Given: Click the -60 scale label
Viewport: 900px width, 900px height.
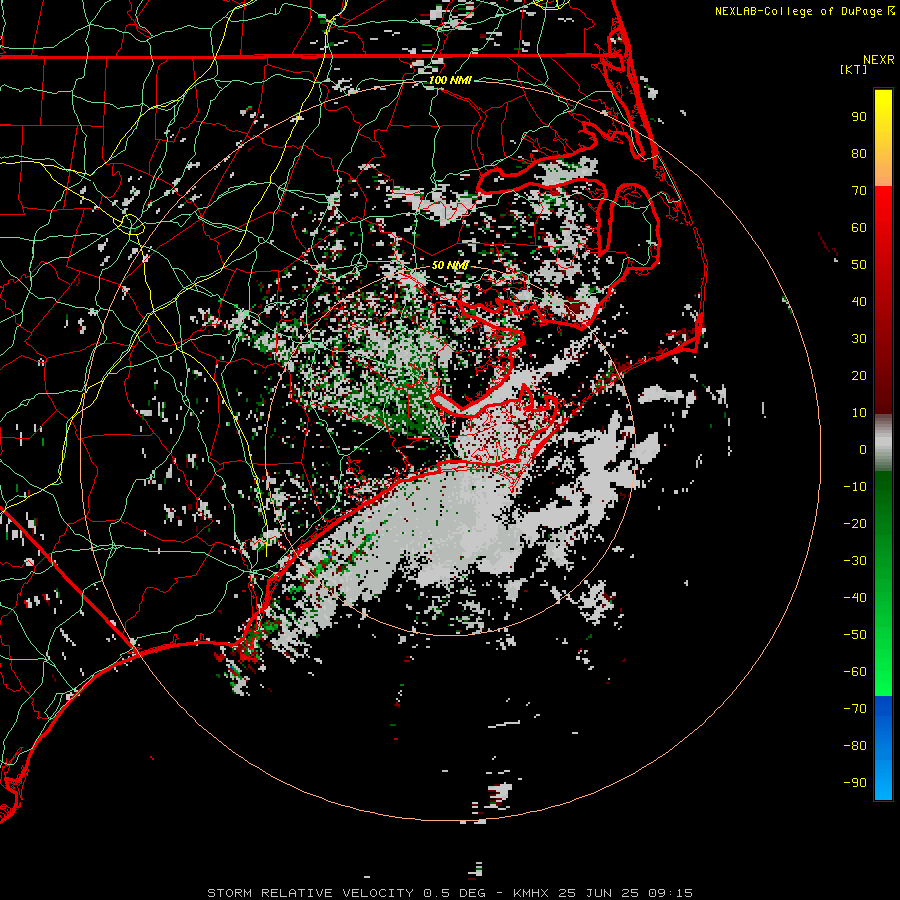Looking at the screenshot, I should [855, 672].
